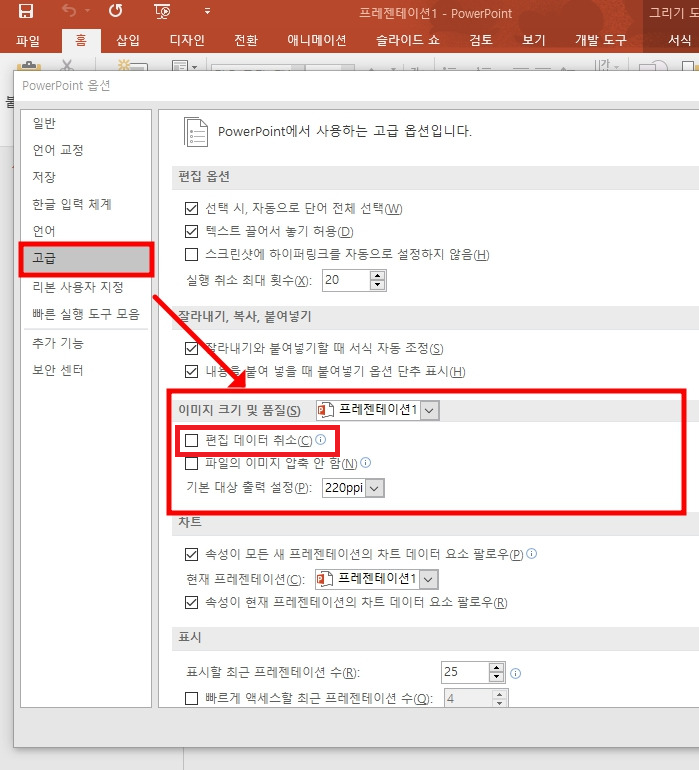Click info icon beside 최근 프레젠테이션 수

(515, 673)
